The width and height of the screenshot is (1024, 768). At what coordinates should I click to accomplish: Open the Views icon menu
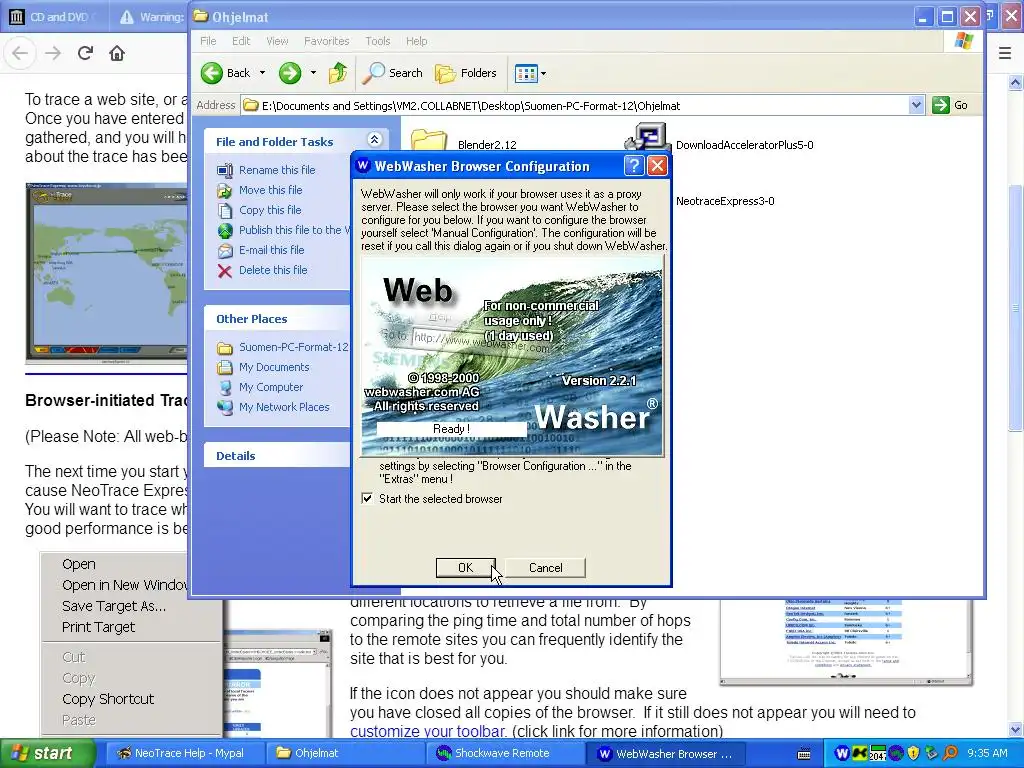click(x=530, y=73)
